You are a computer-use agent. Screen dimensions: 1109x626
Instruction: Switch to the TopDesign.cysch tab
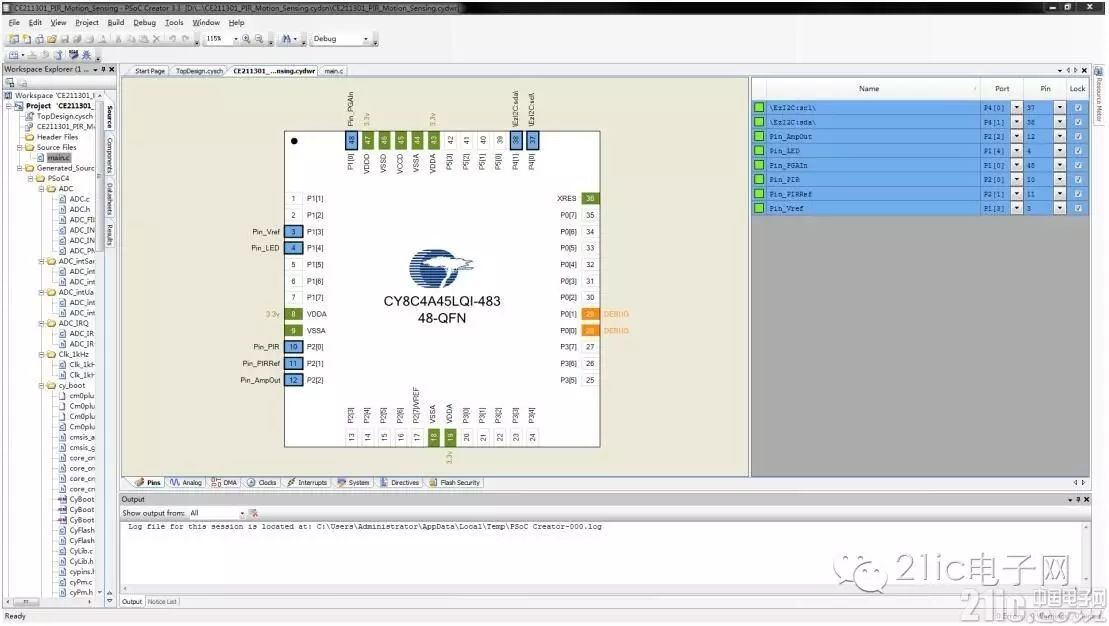[x=199, y=71]
